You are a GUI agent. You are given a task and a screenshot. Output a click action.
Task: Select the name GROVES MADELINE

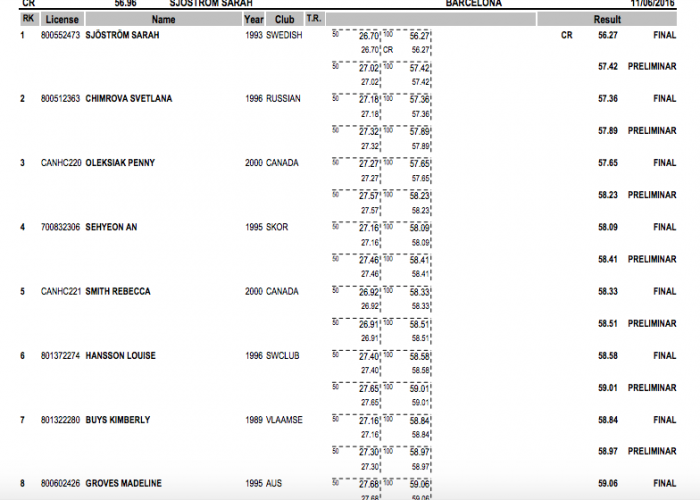[124, 483]
